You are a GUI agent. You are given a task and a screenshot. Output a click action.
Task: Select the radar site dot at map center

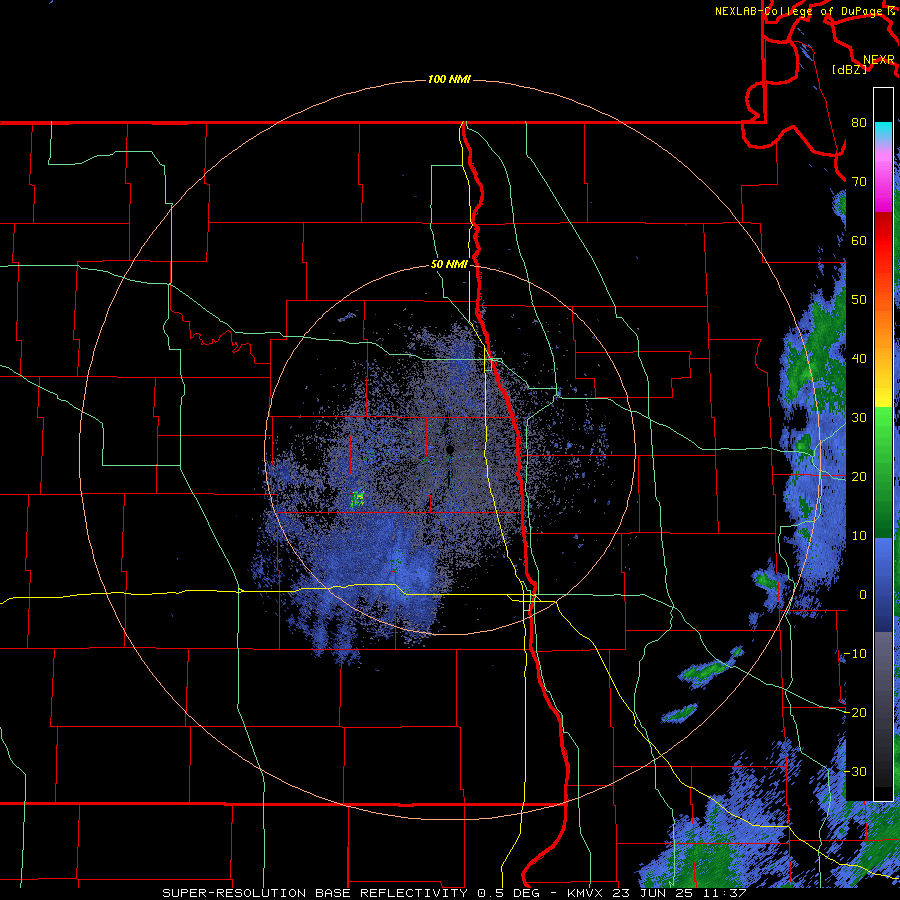point(450,449)
